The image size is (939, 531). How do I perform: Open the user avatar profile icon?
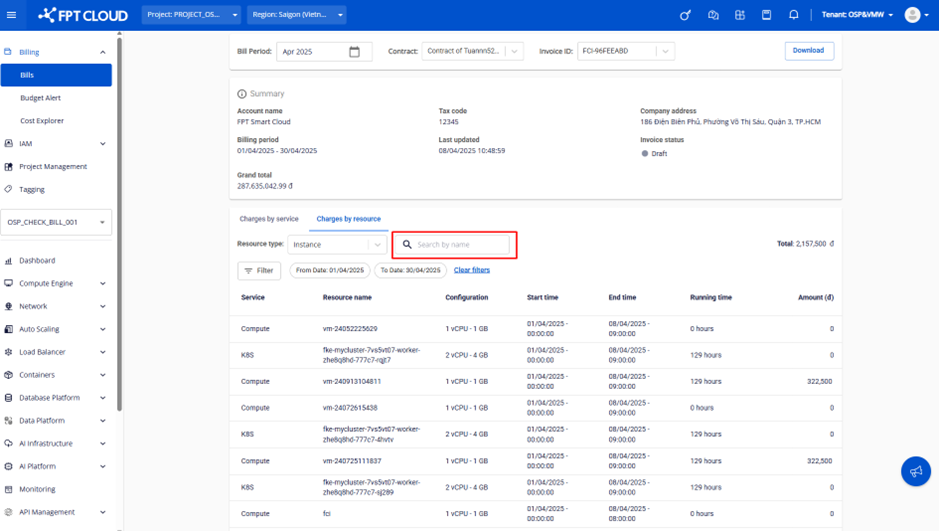[x=912, y=15]
